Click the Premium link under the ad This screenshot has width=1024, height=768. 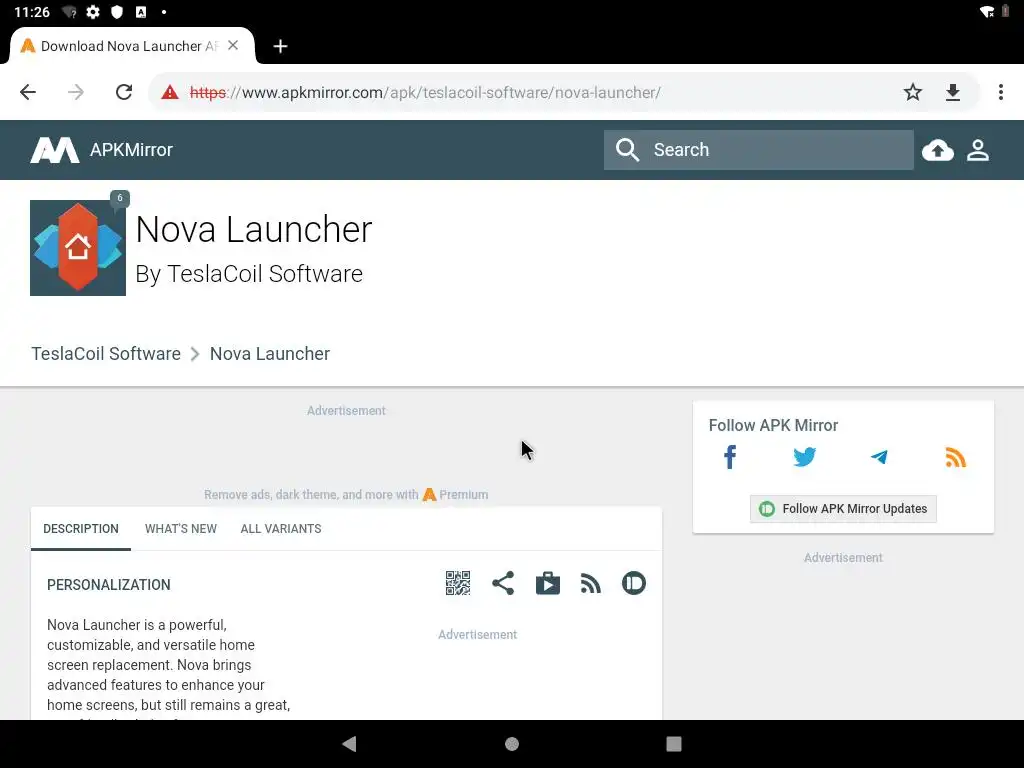[456, 494]
